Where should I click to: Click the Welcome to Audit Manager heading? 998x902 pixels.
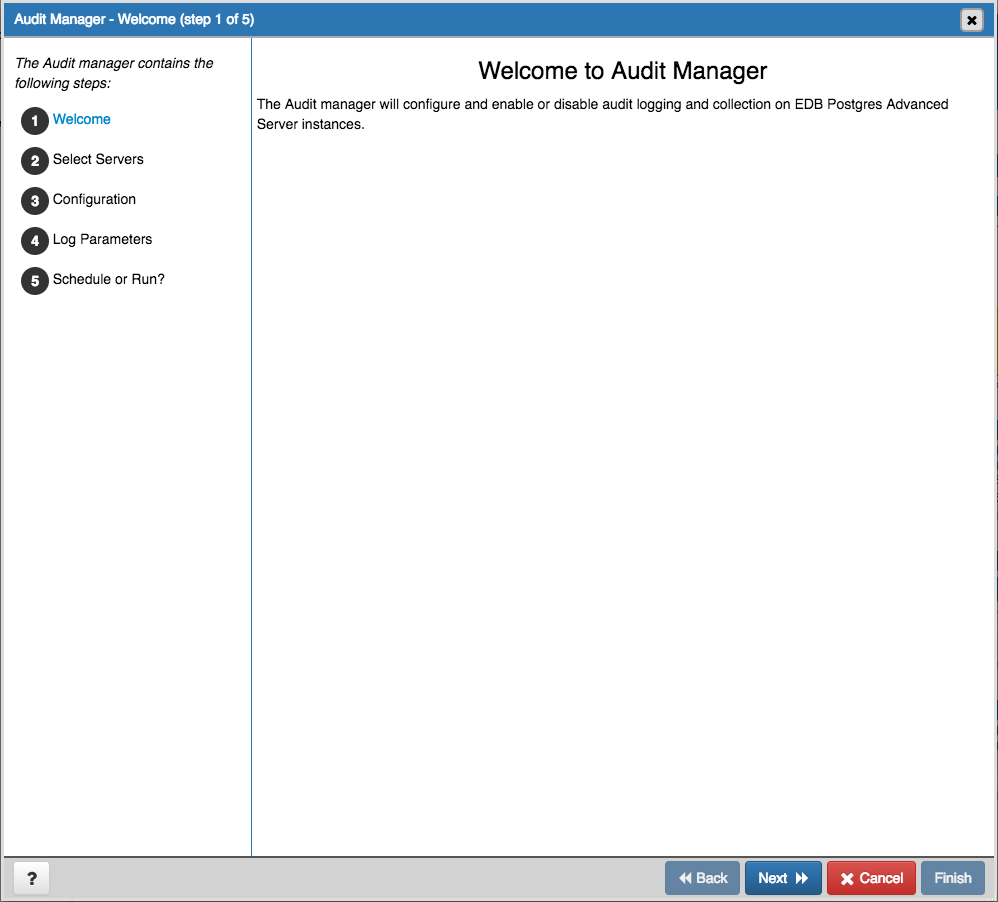click(622, 71)
